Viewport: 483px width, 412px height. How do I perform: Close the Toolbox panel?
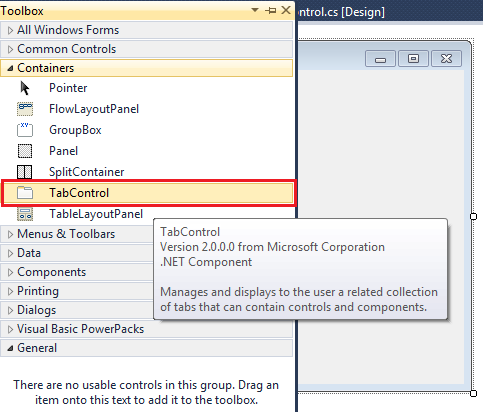coord(286,10)
